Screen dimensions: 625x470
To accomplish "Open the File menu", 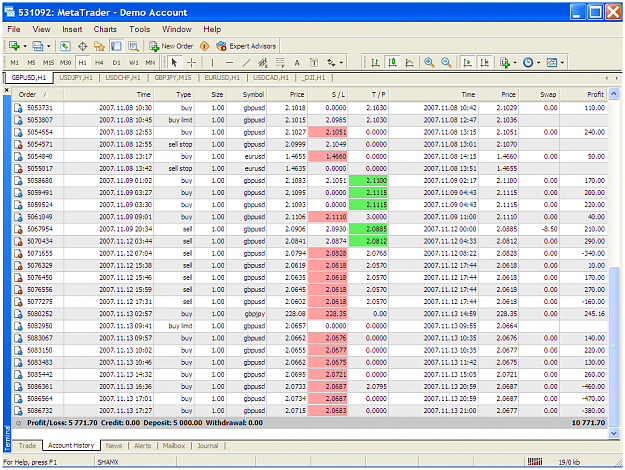I will (14, 29).
